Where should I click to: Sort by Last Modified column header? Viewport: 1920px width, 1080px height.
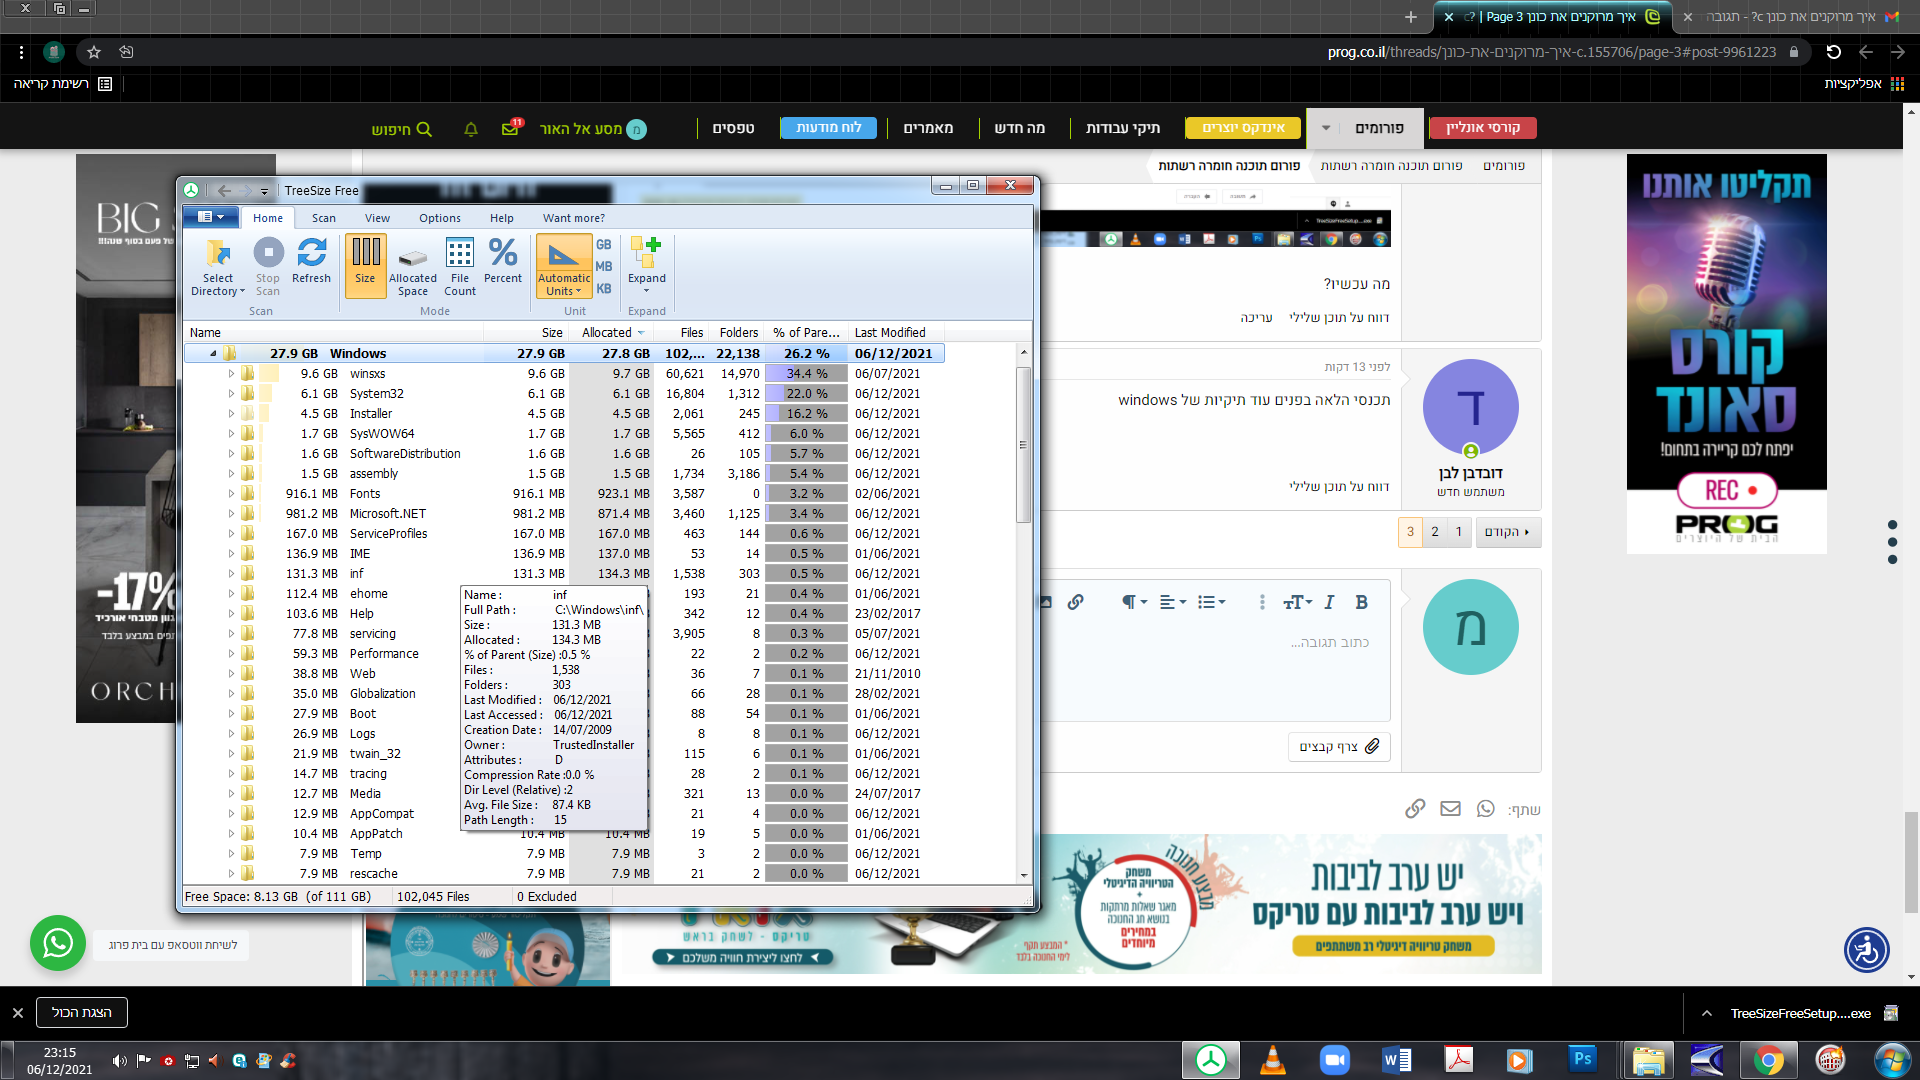pos(889,333)
